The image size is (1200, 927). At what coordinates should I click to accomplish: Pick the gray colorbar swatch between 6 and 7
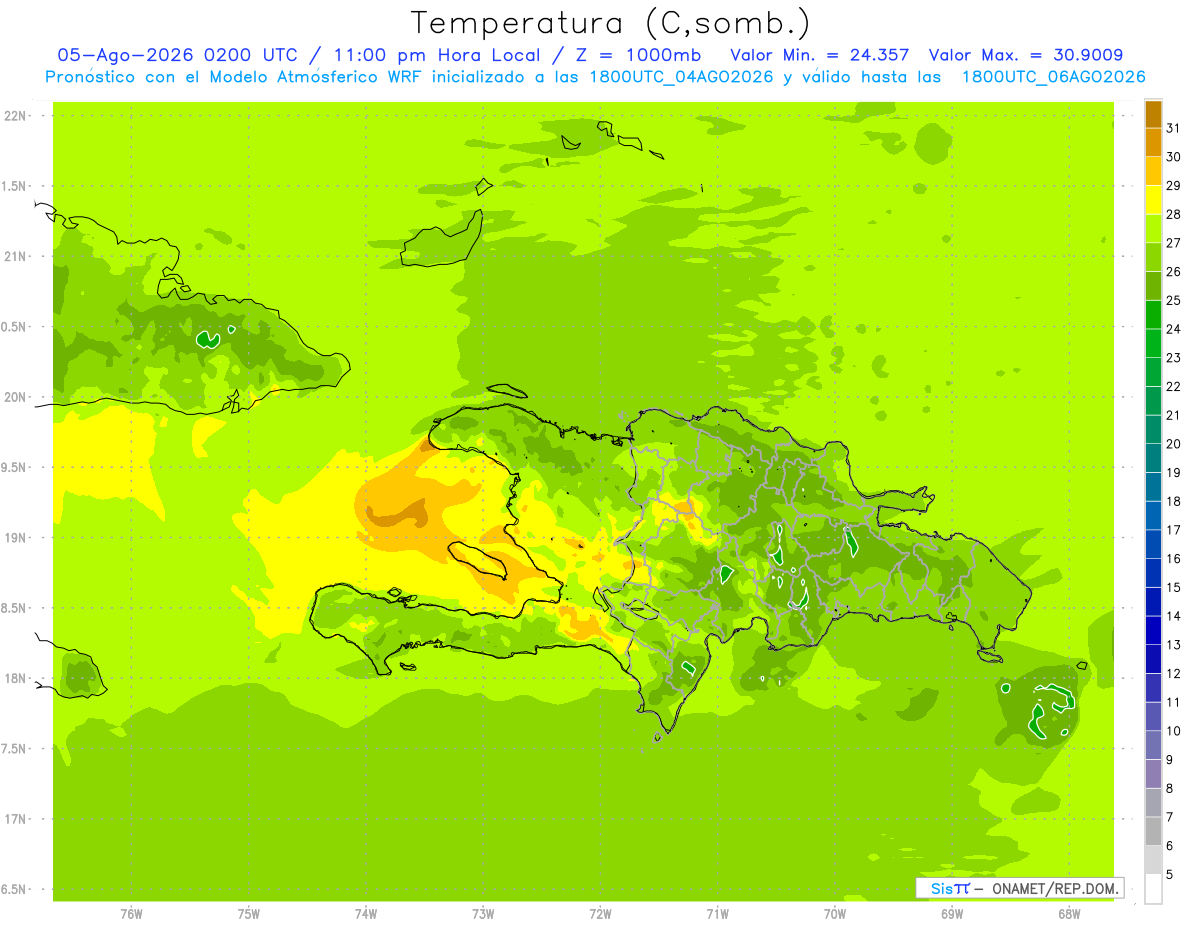coord(1153,831)
